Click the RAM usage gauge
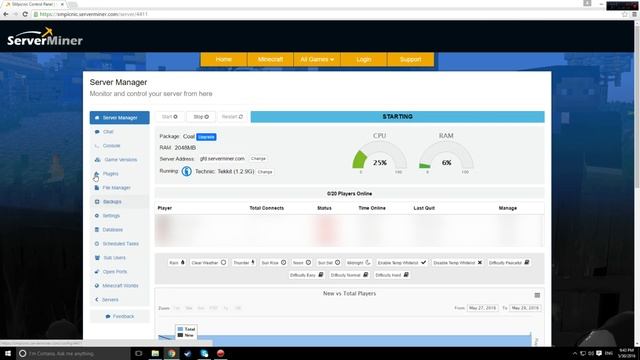This screenshot has height=360, width=640. [447, 154]
